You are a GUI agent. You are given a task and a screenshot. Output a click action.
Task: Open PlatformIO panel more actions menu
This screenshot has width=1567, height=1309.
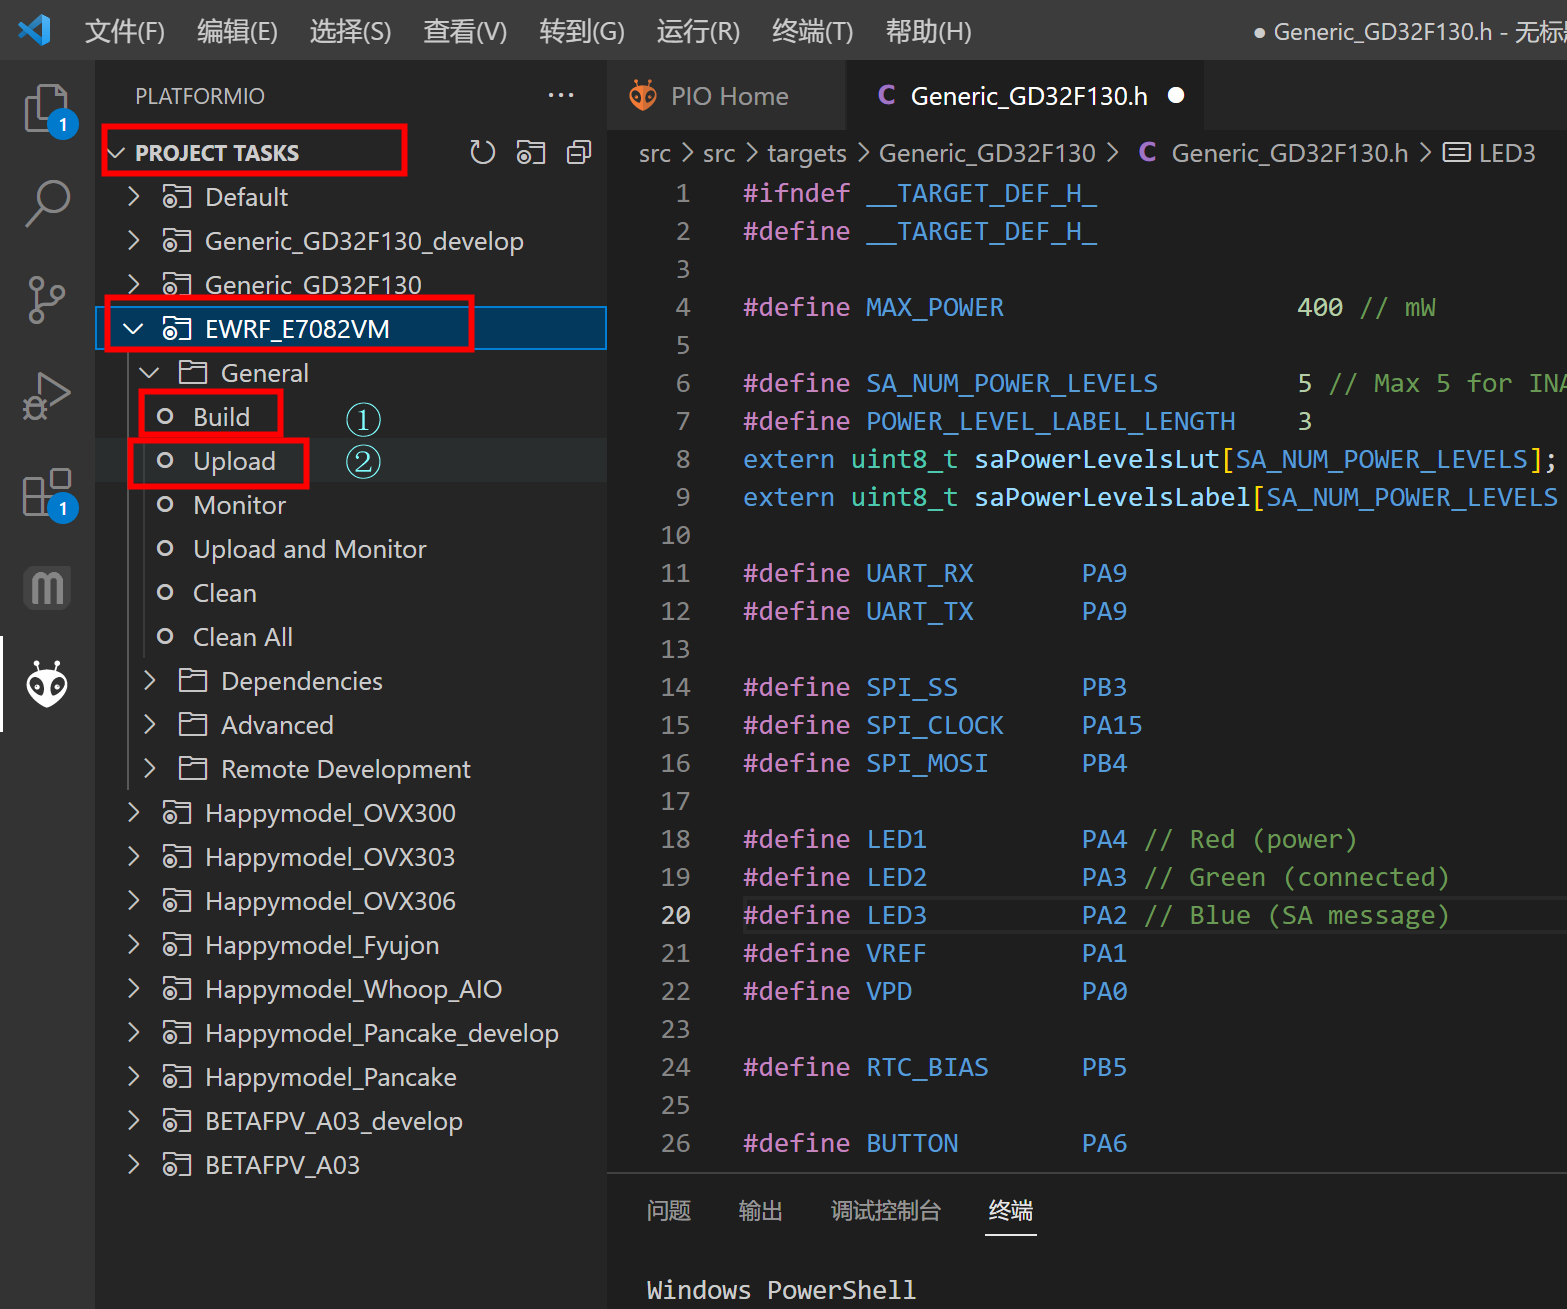point(561,96)
